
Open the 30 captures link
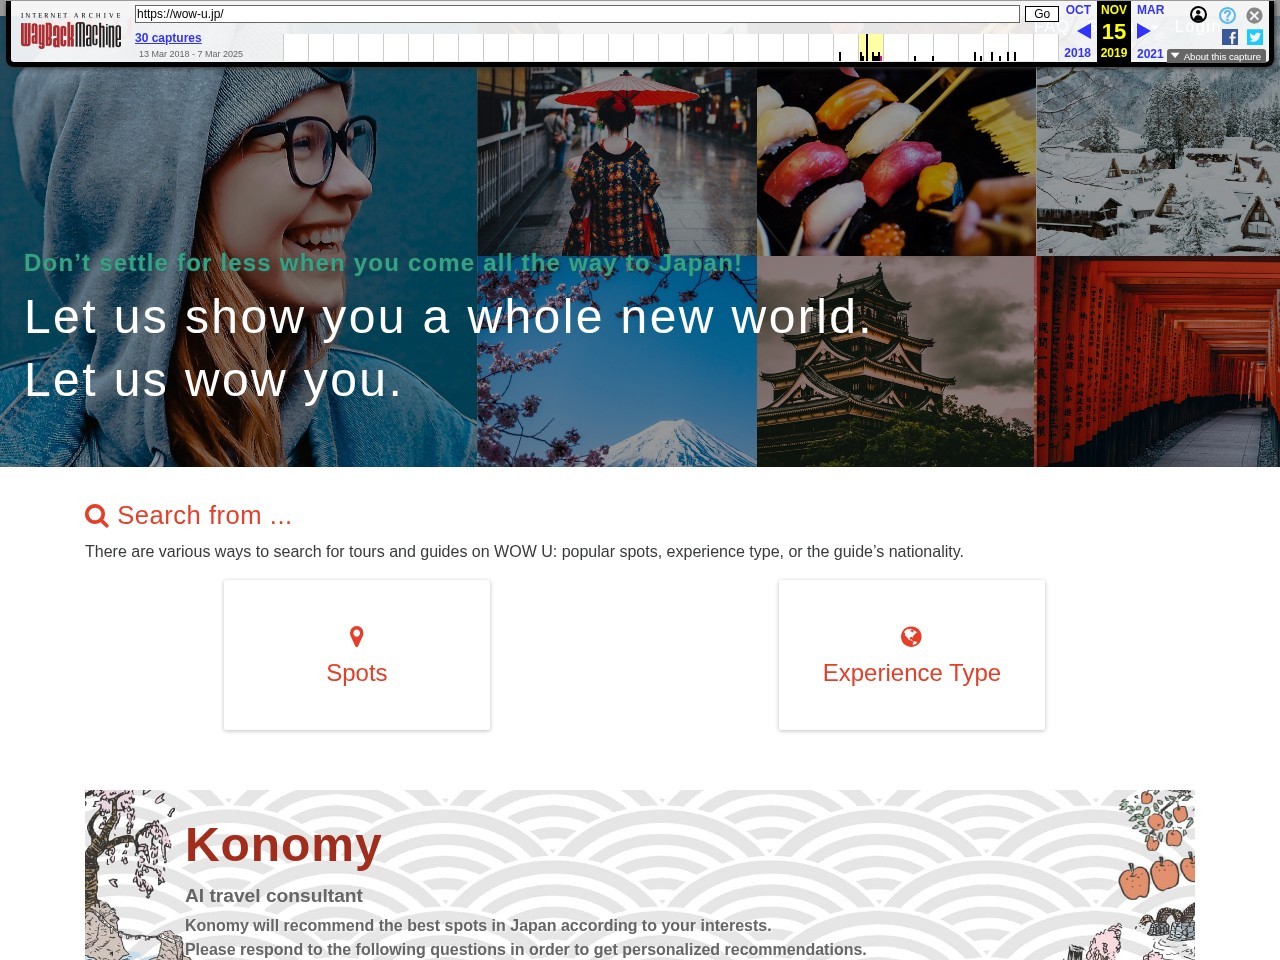[x=168, y=38]
